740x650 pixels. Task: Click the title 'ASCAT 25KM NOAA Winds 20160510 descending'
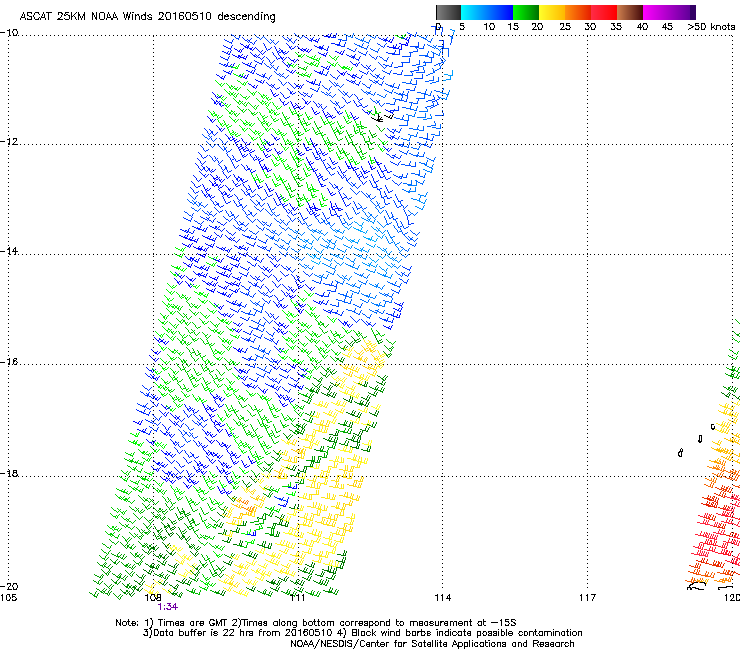[147, 17]
